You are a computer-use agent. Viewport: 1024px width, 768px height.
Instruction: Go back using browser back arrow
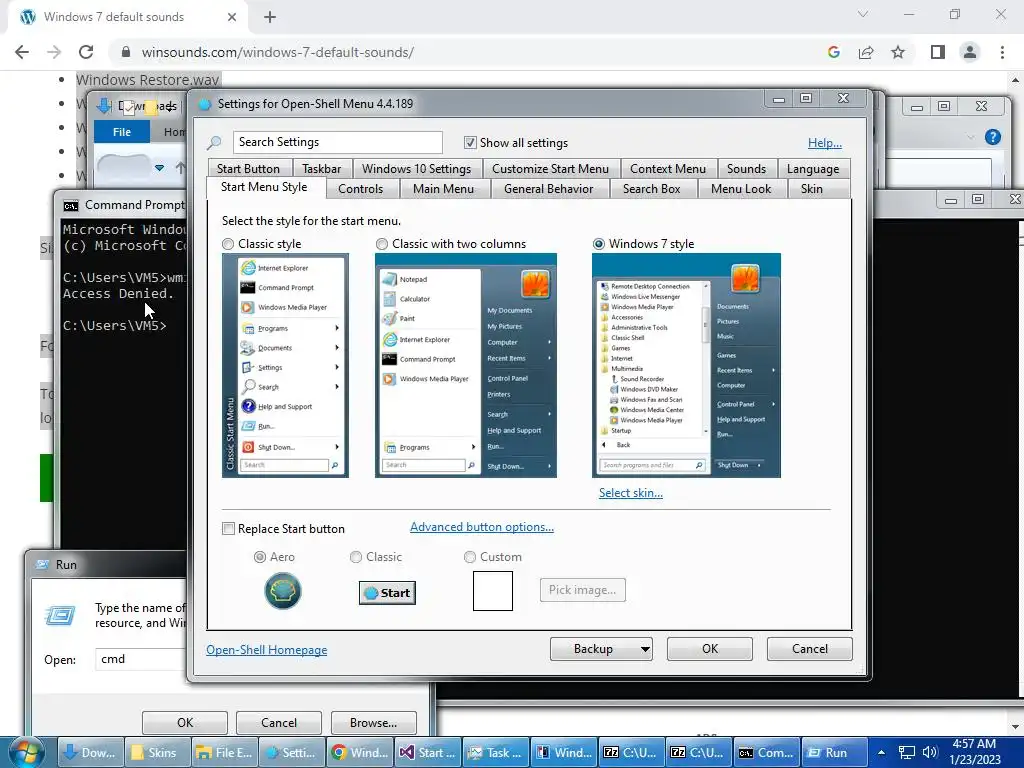tap(22, 52)
